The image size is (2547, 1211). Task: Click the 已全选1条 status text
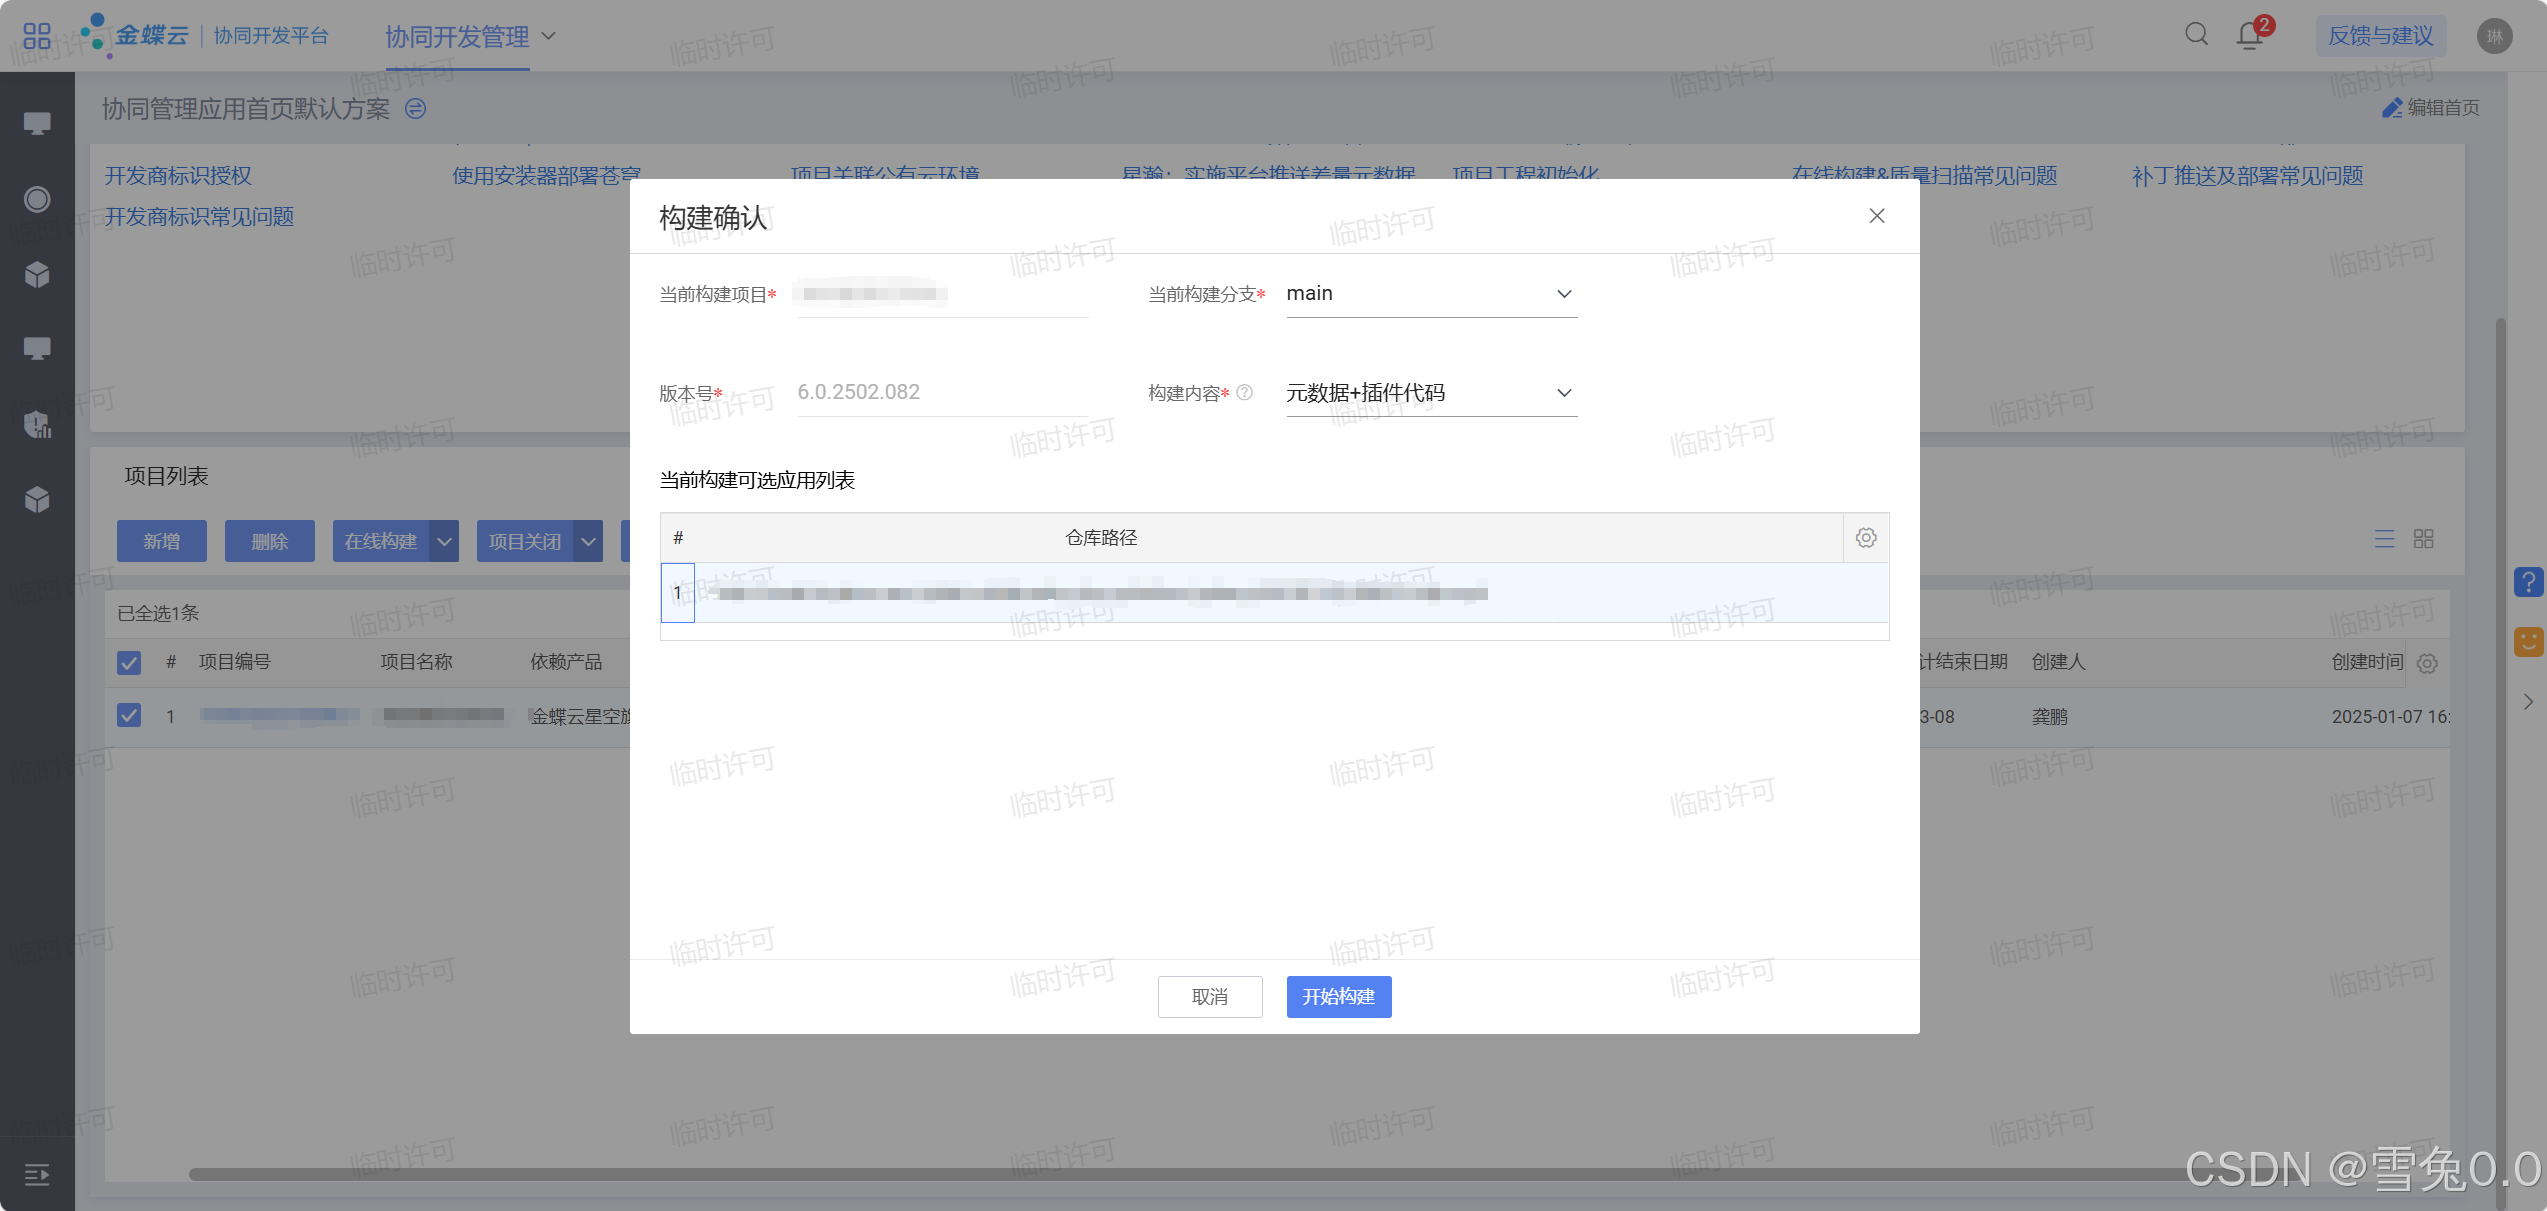tap(158, 613)
